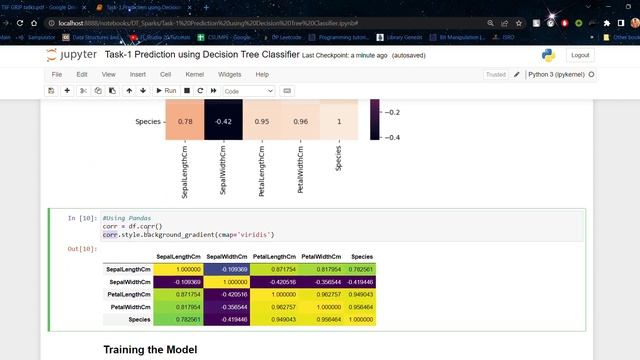
Task: Open the command palette keyboard icon
Action: [287, 91]
